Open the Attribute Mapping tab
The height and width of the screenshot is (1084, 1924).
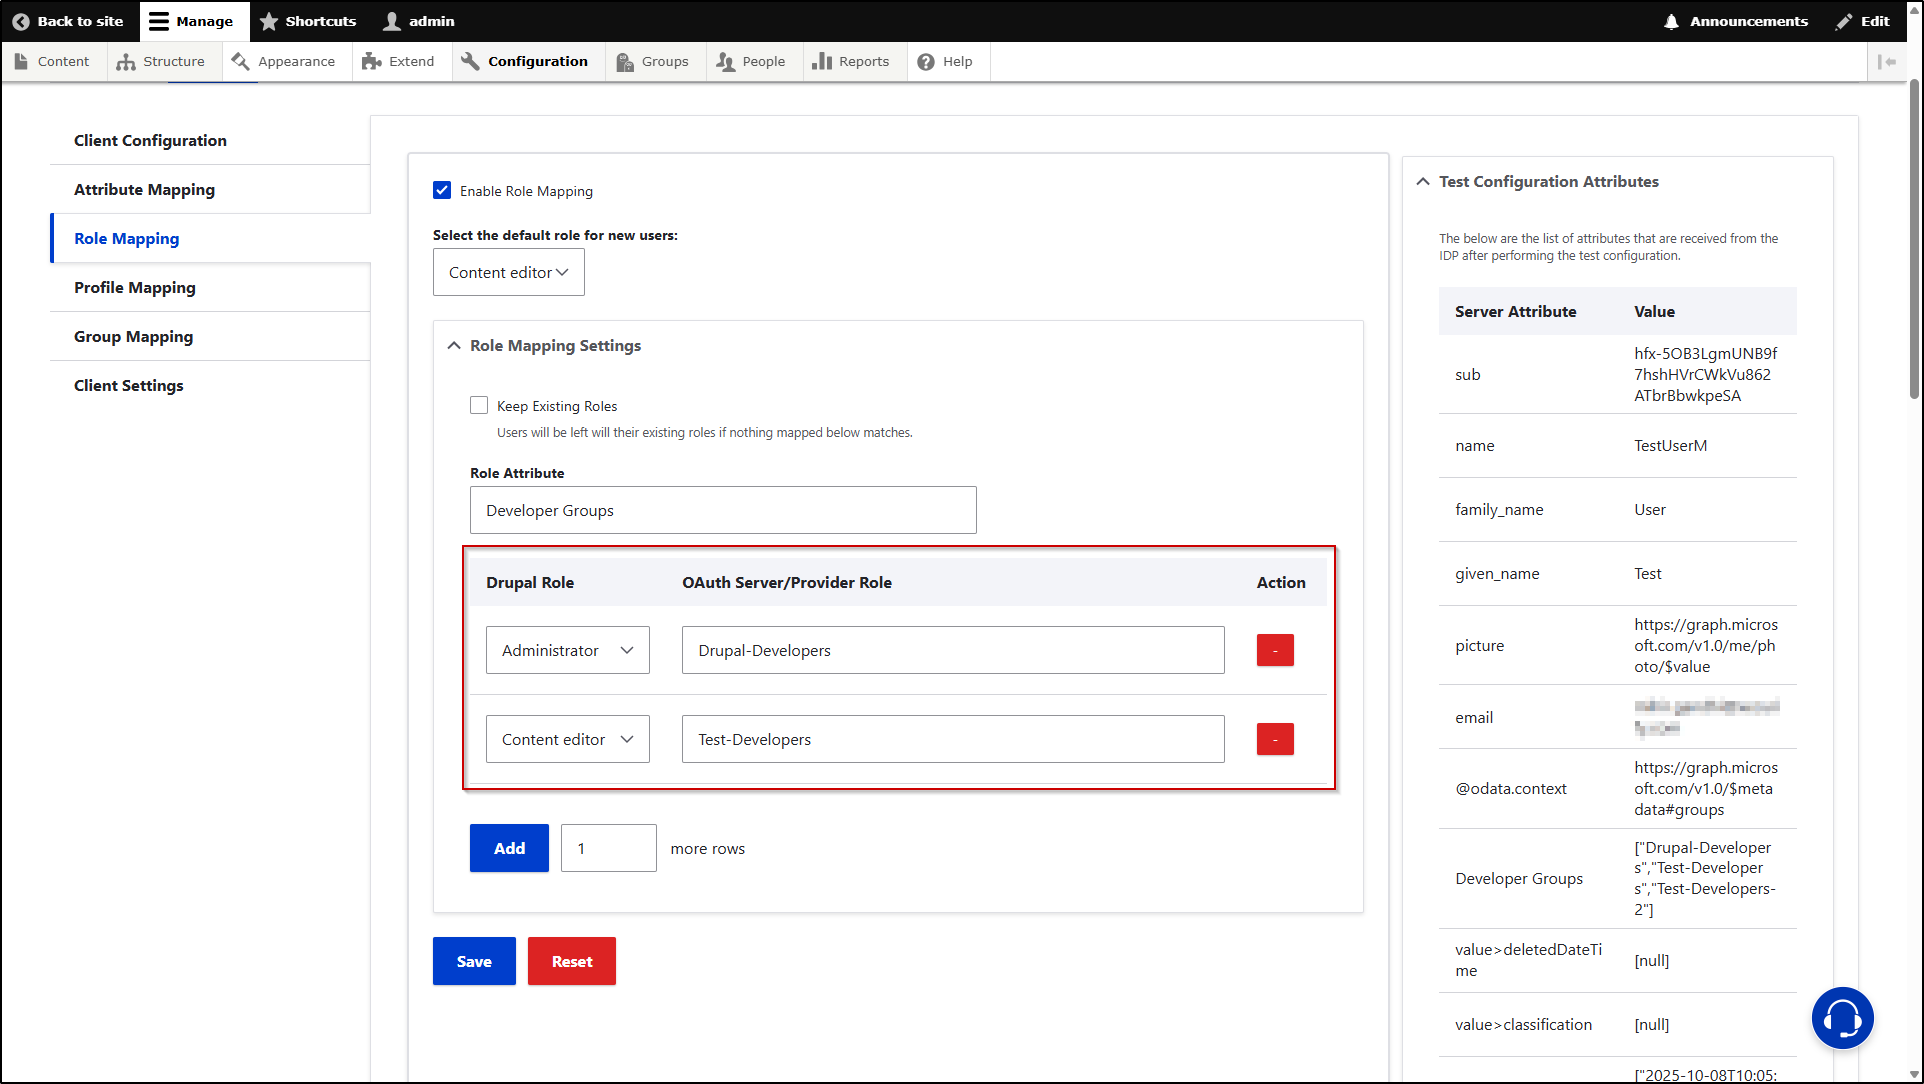click(x=144, y=189)
